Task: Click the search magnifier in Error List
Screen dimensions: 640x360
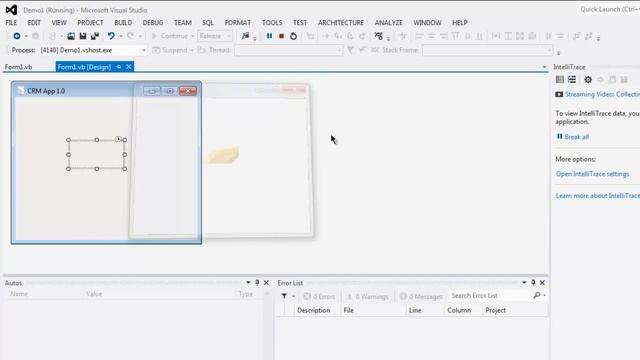Action: (537, 295)
